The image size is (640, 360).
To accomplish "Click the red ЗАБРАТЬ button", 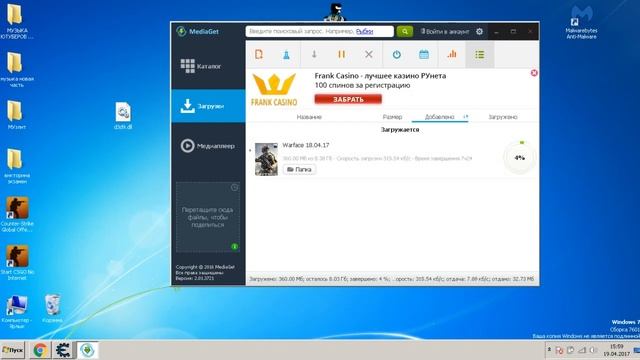I will (348, 99).
